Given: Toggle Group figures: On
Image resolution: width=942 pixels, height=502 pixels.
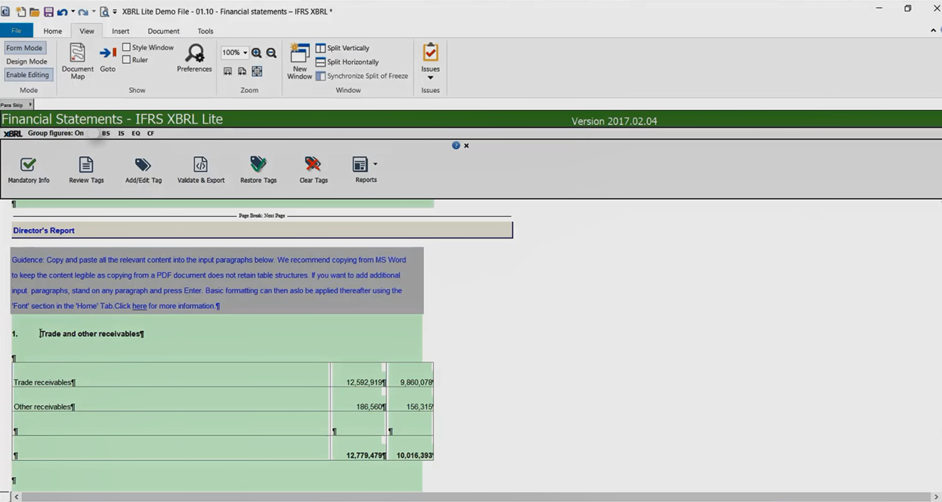Looking at the screenshot, I should click(x=56, y=133).
